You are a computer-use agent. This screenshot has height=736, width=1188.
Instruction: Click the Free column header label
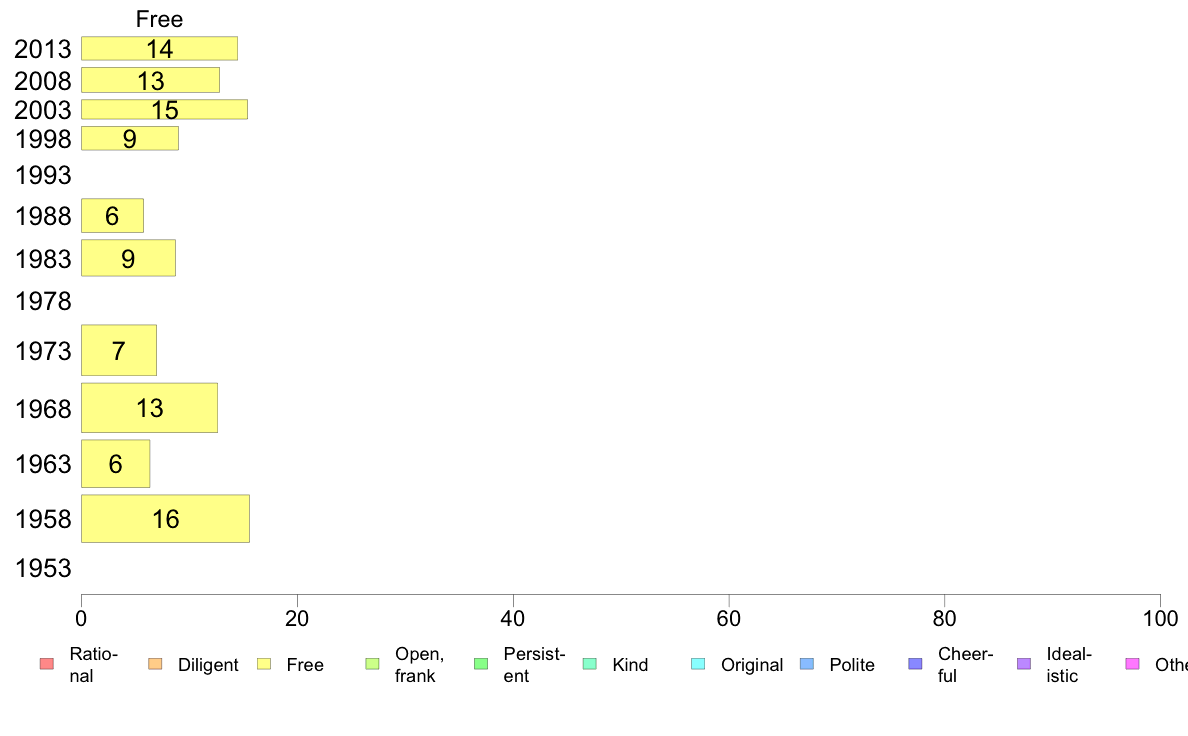(159, 19)
